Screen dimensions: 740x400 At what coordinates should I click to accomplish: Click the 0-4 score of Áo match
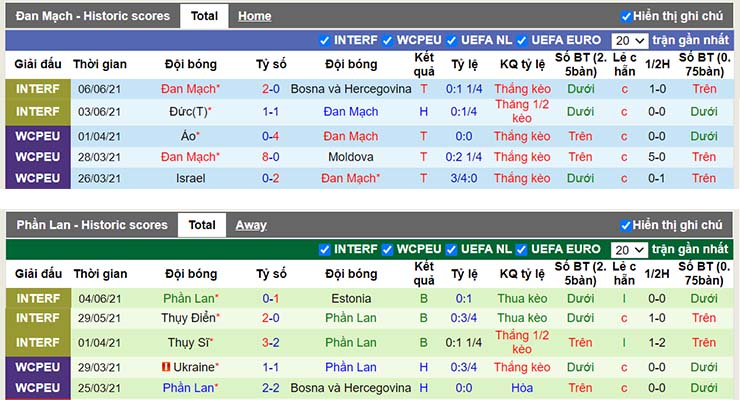pyautogui.click(x=270, y=136)
